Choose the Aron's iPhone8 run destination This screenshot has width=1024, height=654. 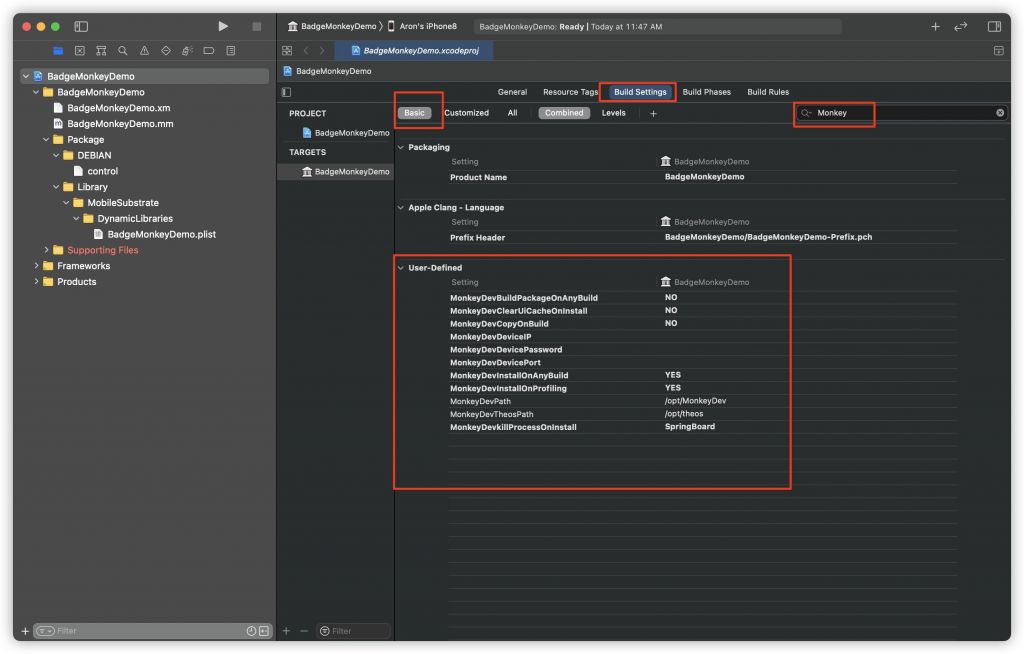[x=422, y=26]
